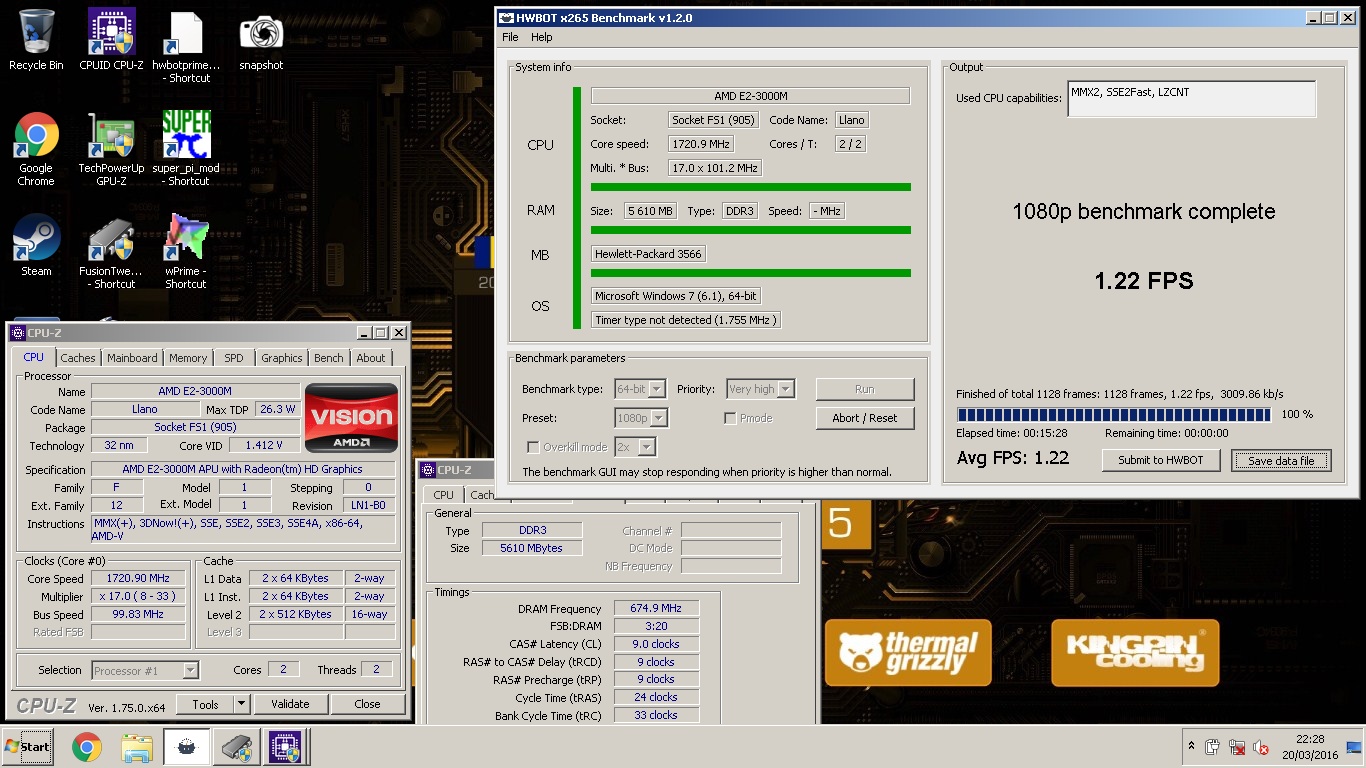This screenshot has width=1366, height=768.
Task: Launch Steam from the desktop icon
Action: coord(36,245)
